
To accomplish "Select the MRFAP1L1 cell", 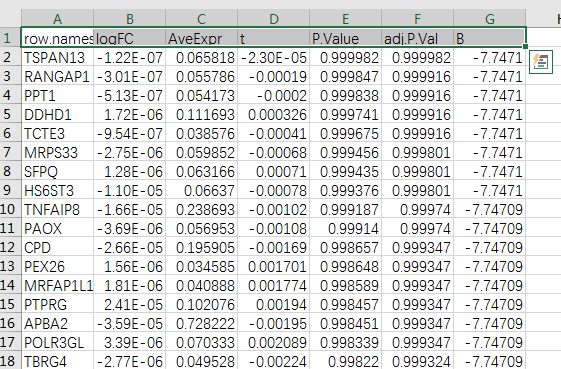I will (57, 285).
